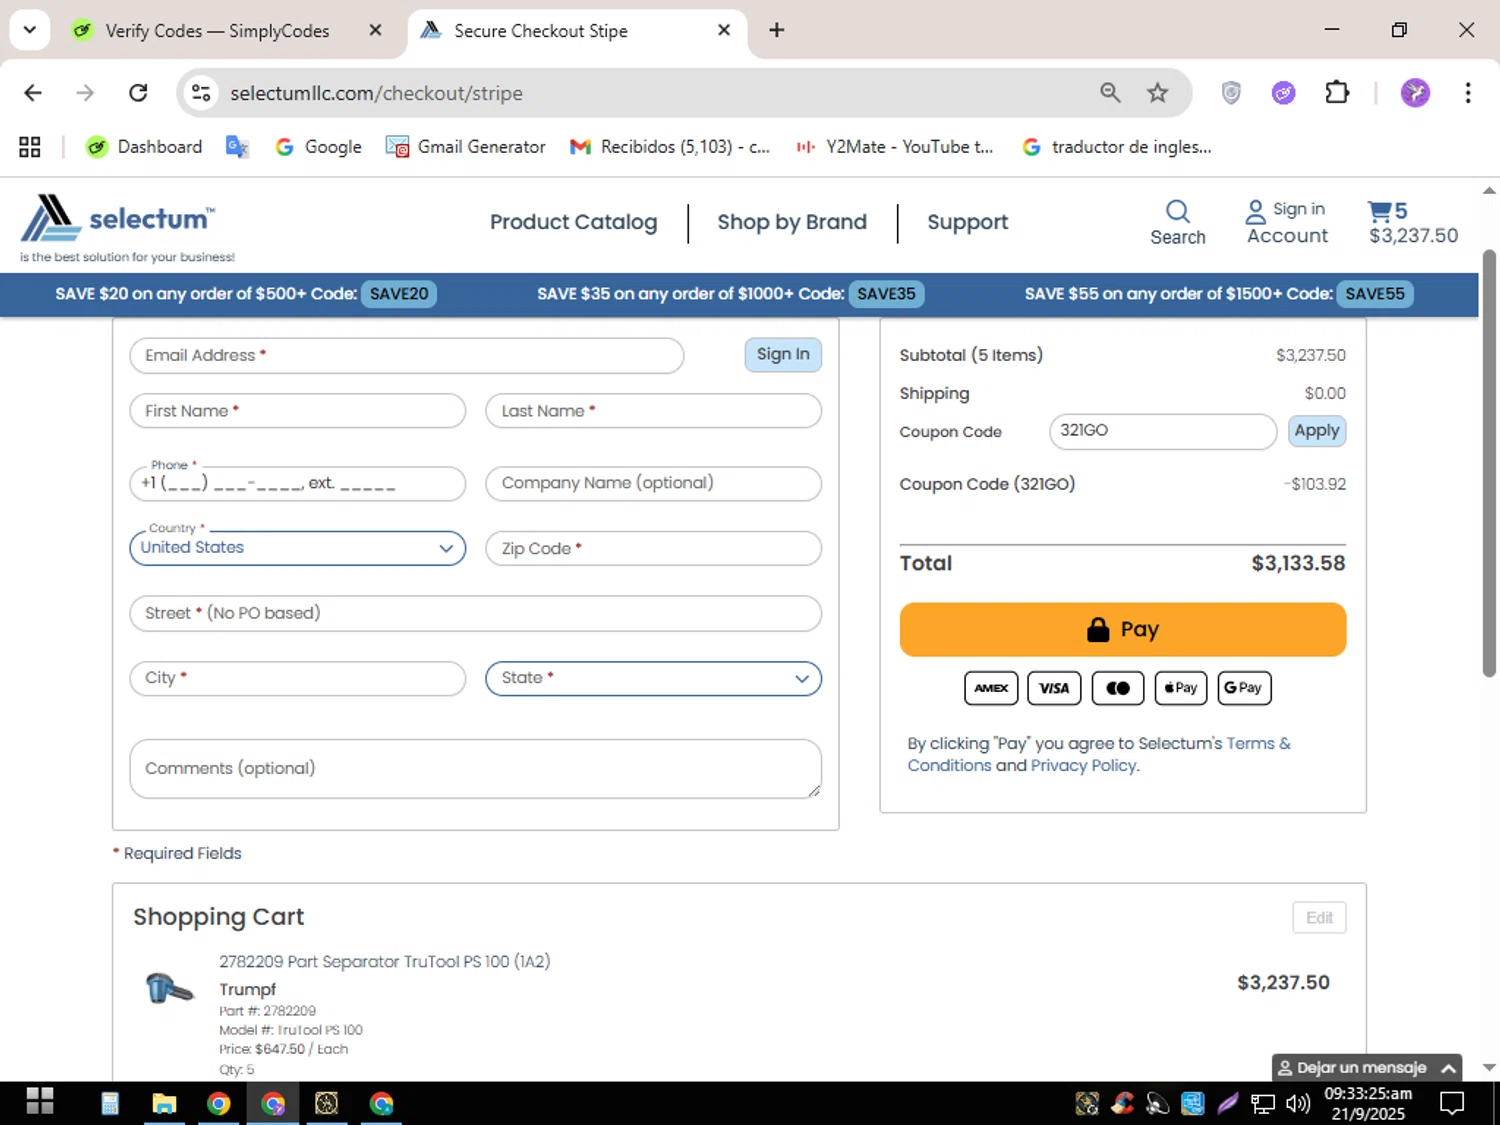Open Chrome three-dot menu
Screen dimensions: 1500x1125
click(x=1468, y=93)
